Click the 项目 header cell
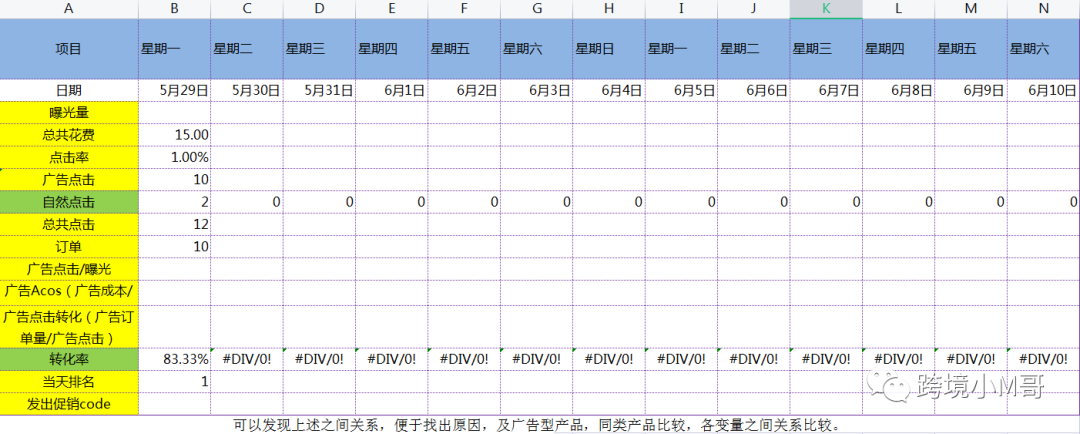This screenshot has height=434, width=1080. pos(69,48)
